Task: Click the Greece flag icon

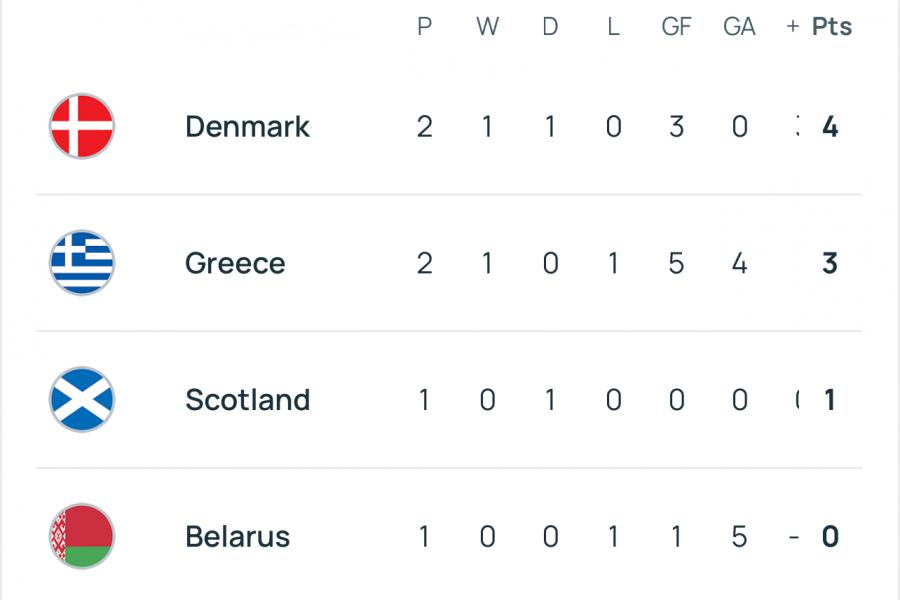Action: [x=82, y=263]
